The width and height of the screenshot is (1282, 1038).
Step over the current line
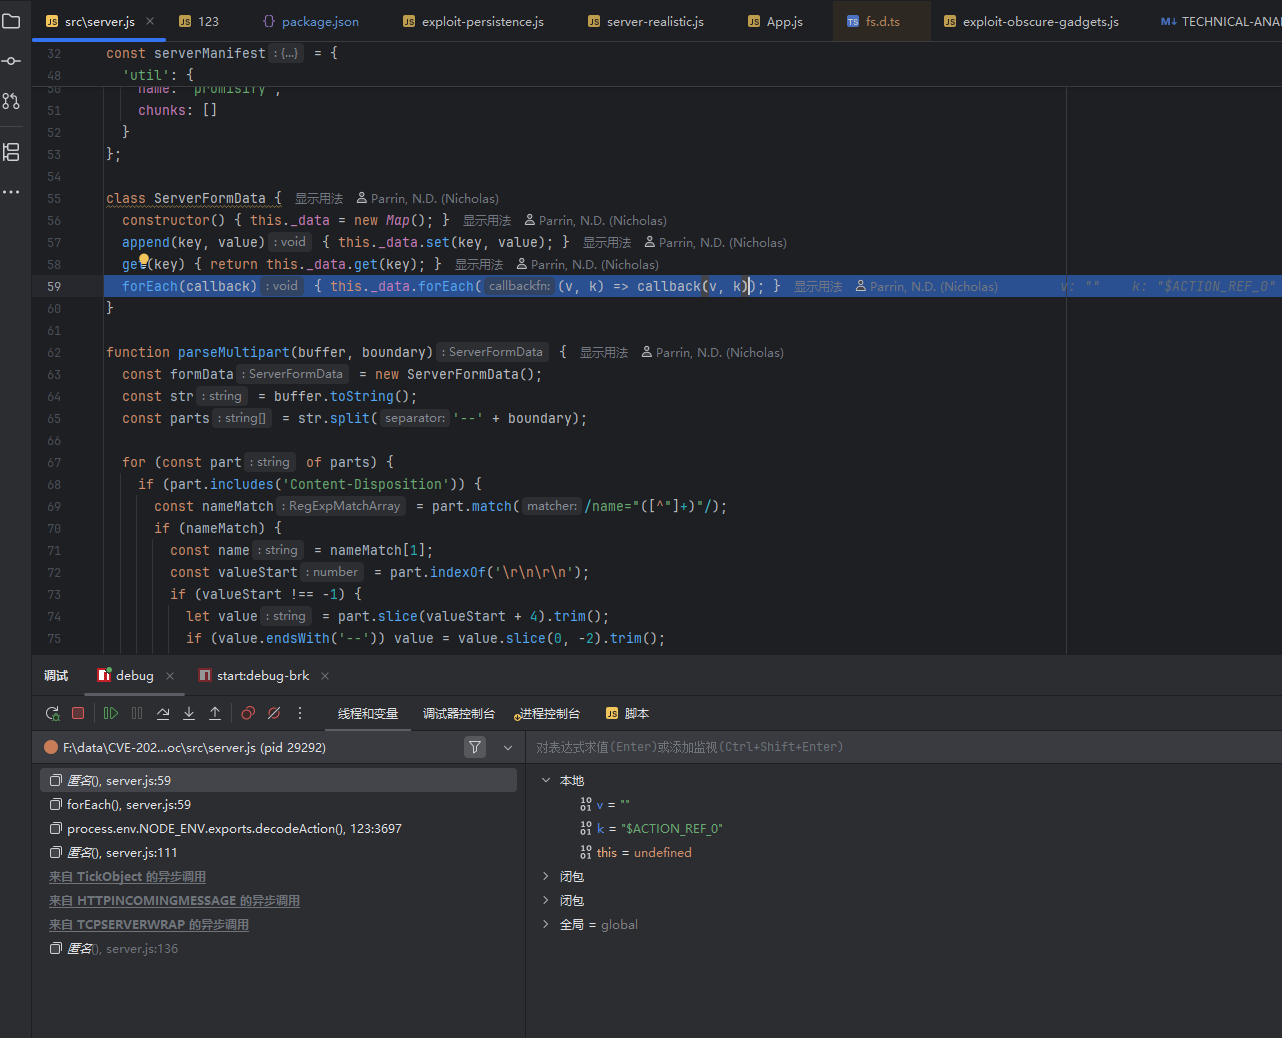[163, 713]
